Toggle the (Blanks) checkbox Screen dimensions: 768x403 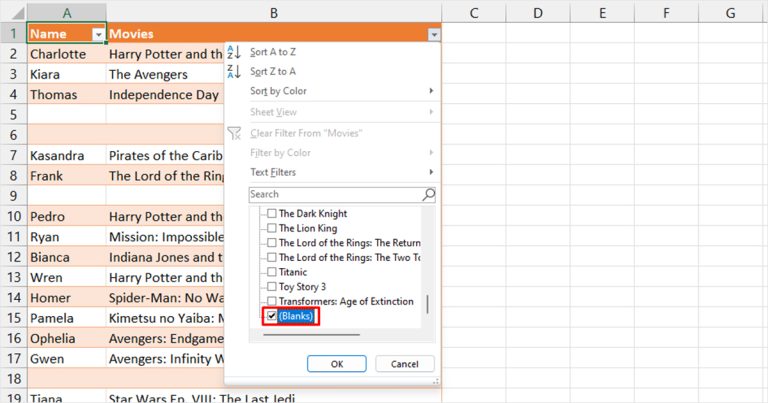click(271, 316)
